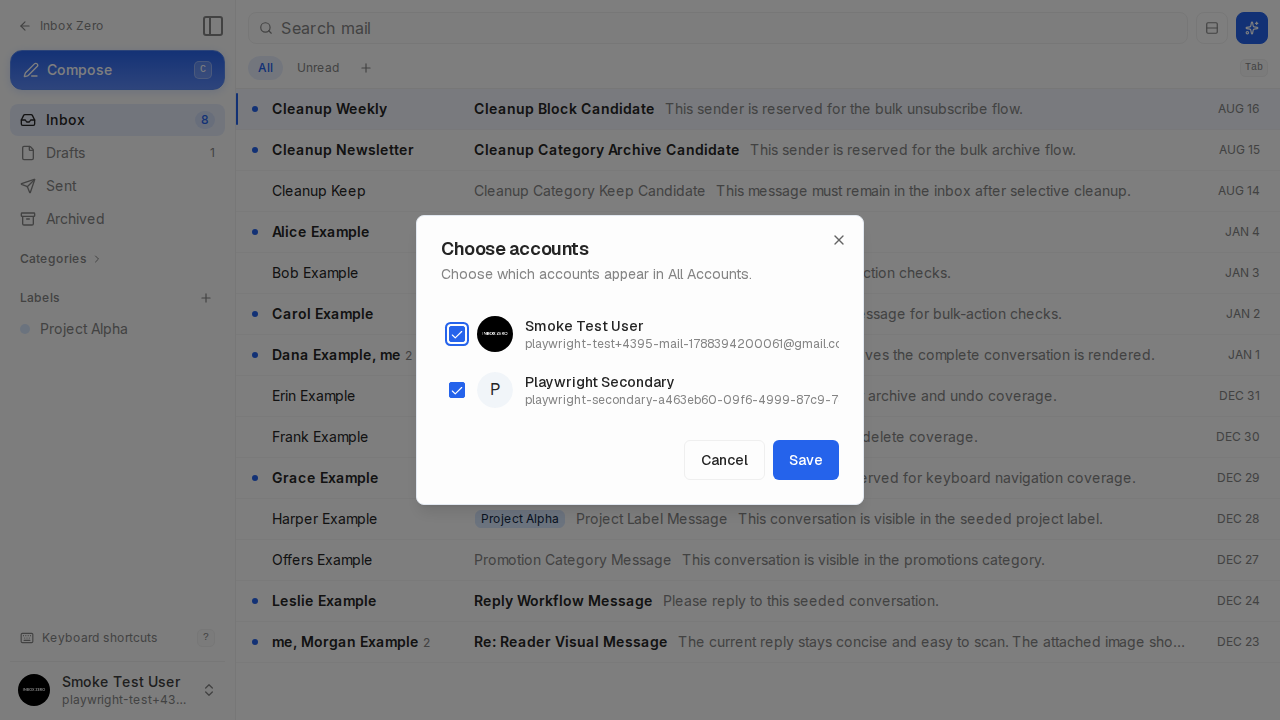Viewport: 1280px width, 720px height.
Task: Uncheck the Playwright Secondary account
Action: coord(457,390)
